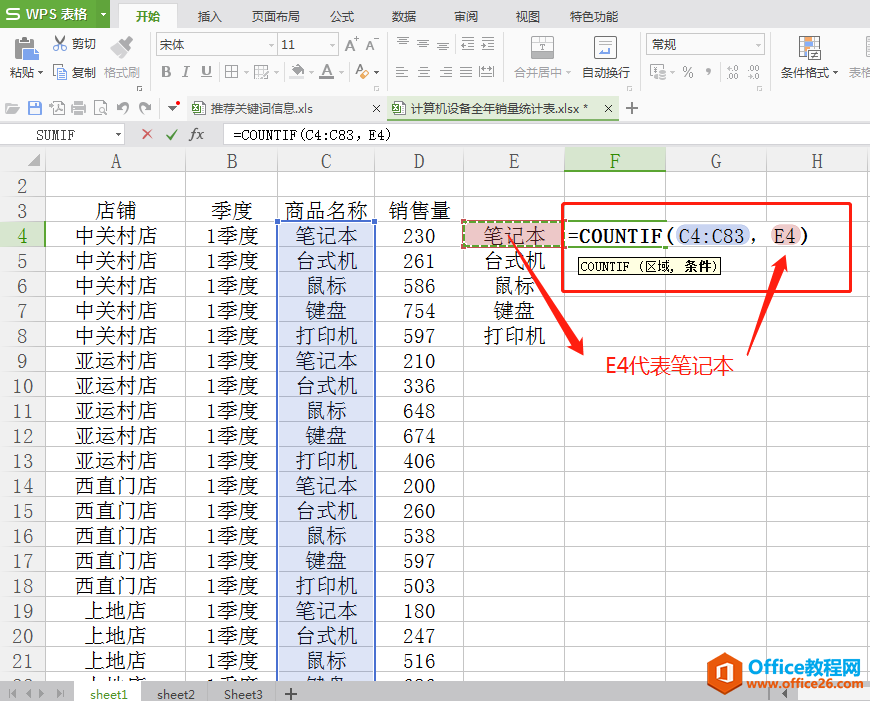Click the green checkmark to confirm formula
The height and width of the screenshot is (701, 870).
coord(172,134)
